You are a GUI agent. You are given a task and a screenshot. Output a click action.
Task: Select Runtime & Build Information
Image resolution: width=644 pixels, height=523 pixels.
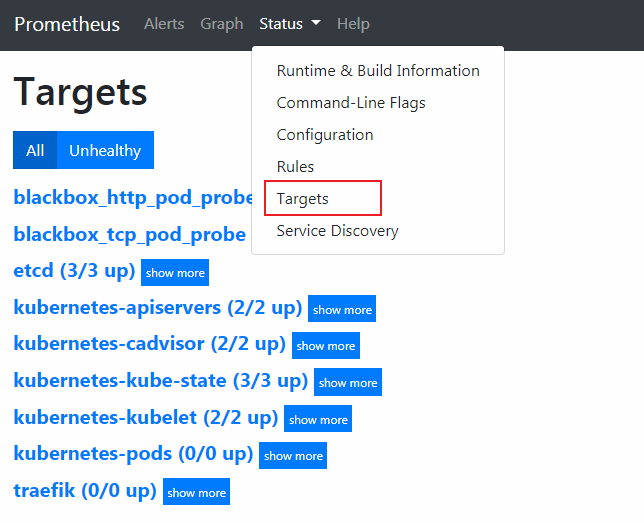pyautogui.click(x=378, y=71)
